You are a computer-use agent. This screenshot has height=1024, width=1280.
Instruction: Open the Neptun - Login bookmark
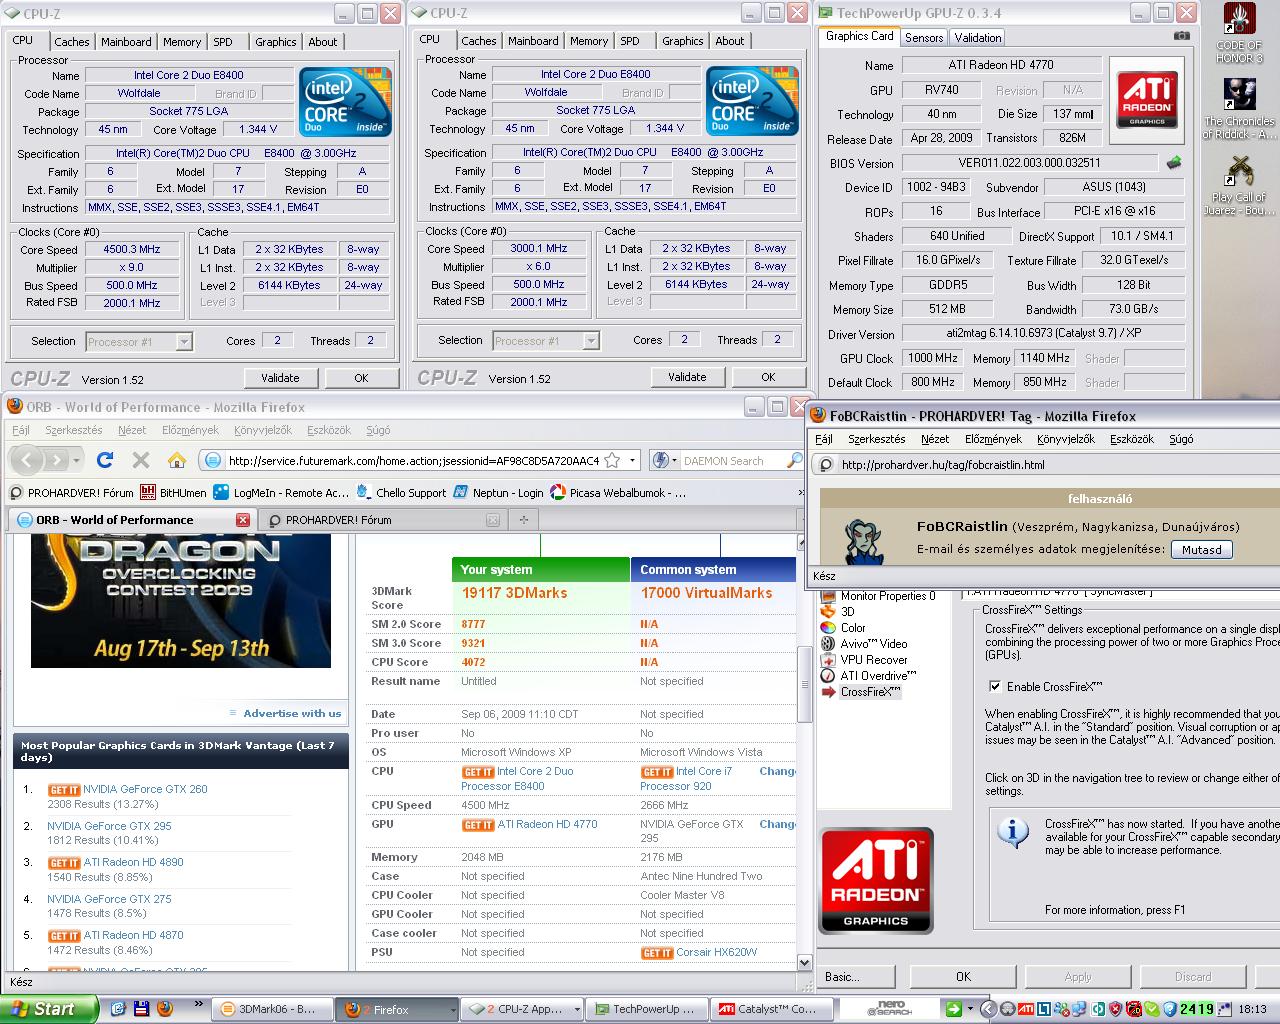point(498,492)
